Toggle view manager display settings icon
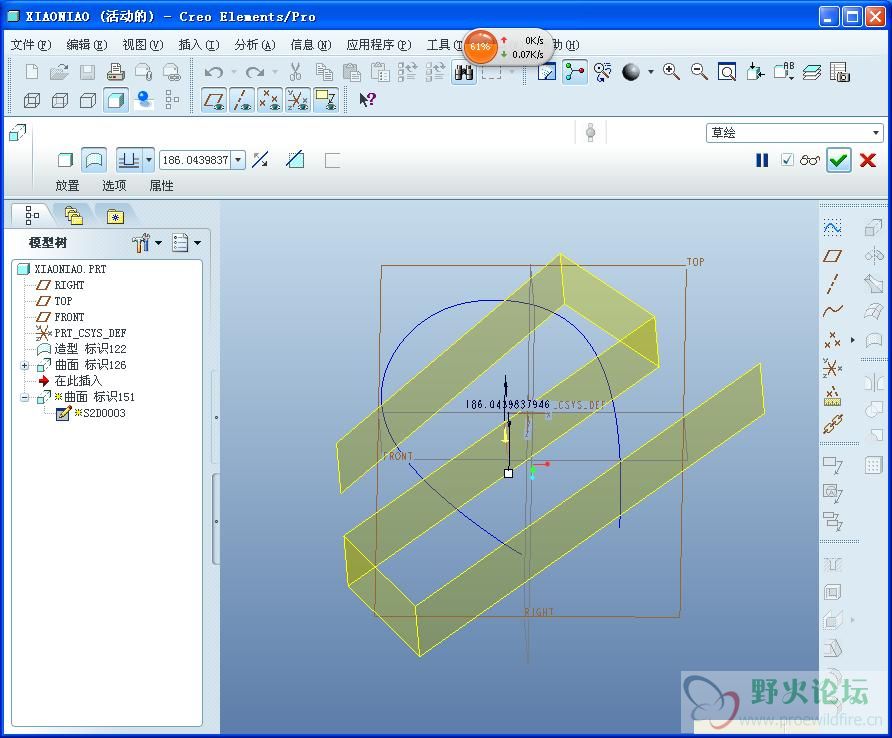The image size is (892, 738). pyautogui.click(x=840, y=72)
